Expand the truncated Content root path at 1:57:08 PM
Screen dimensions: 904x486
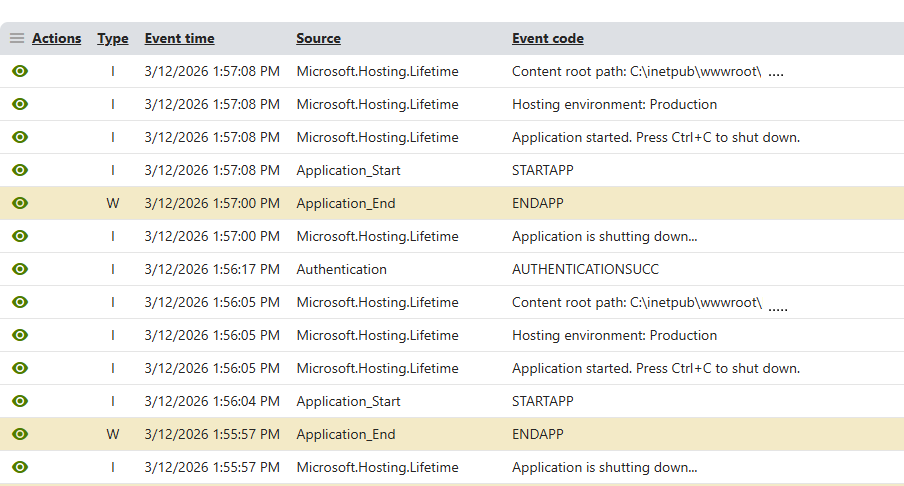[x=776, y=74]
